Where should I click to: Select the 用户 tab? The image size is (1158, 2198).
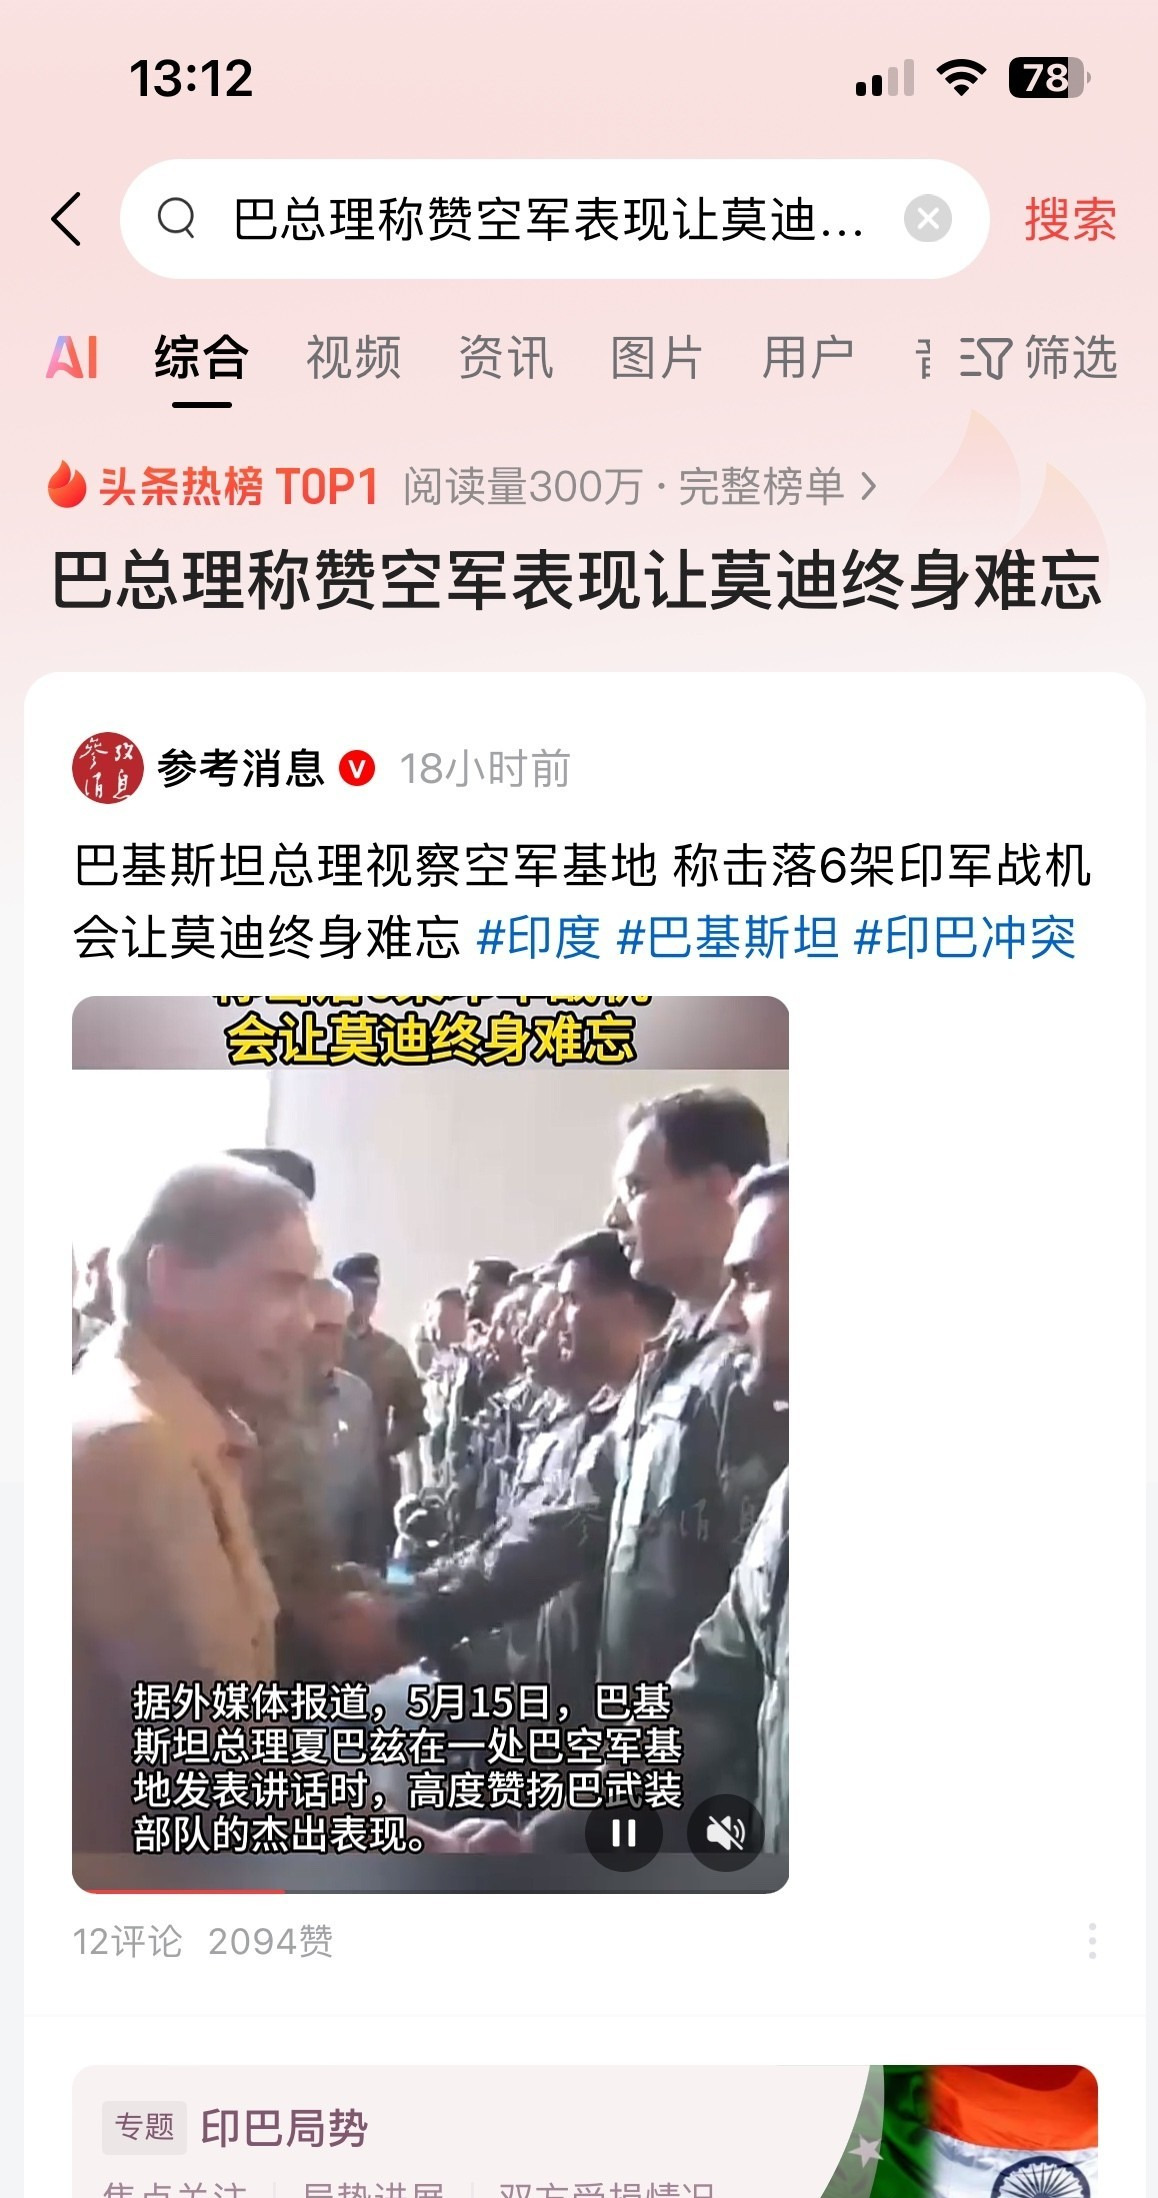tap(808, 357)
